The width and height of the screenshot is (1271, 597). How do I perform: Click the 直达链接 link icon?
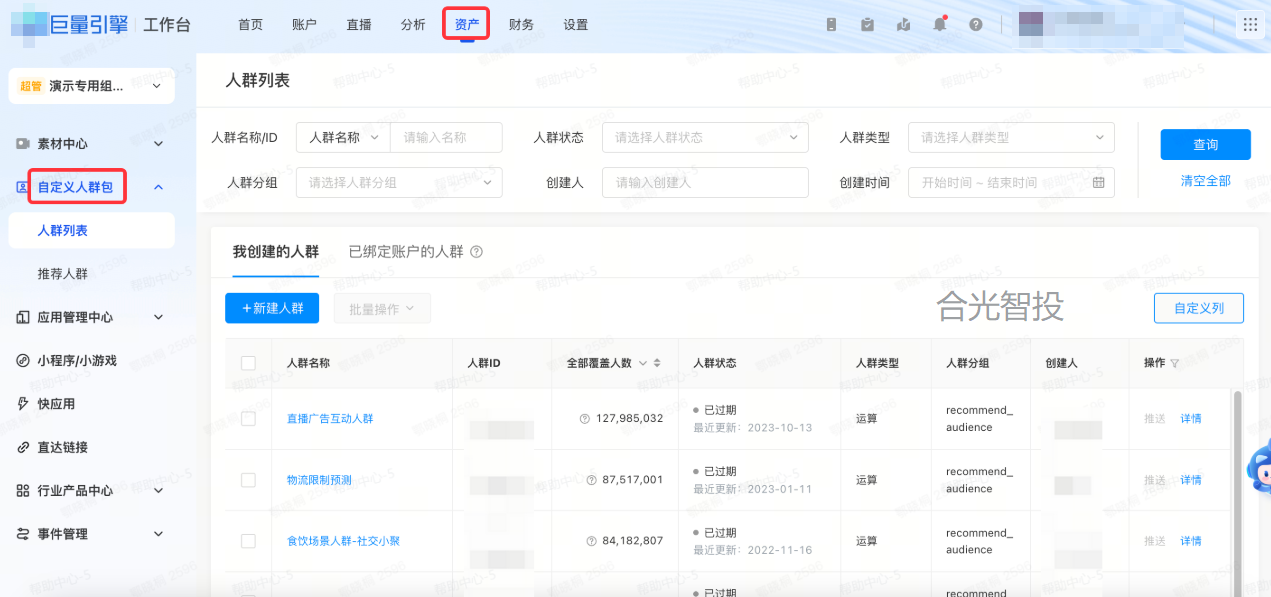23,447
